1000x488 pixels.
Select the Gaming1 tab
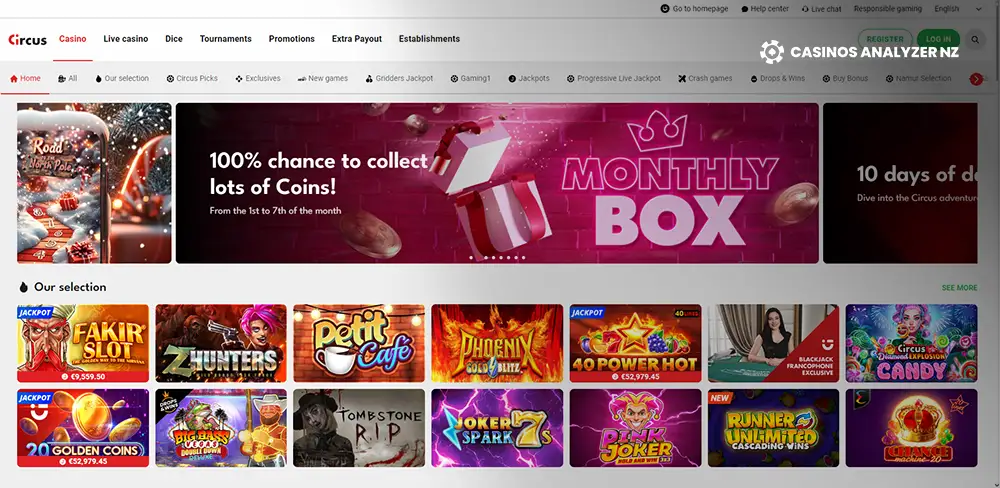pyautogui.click(x=471, y=78)
